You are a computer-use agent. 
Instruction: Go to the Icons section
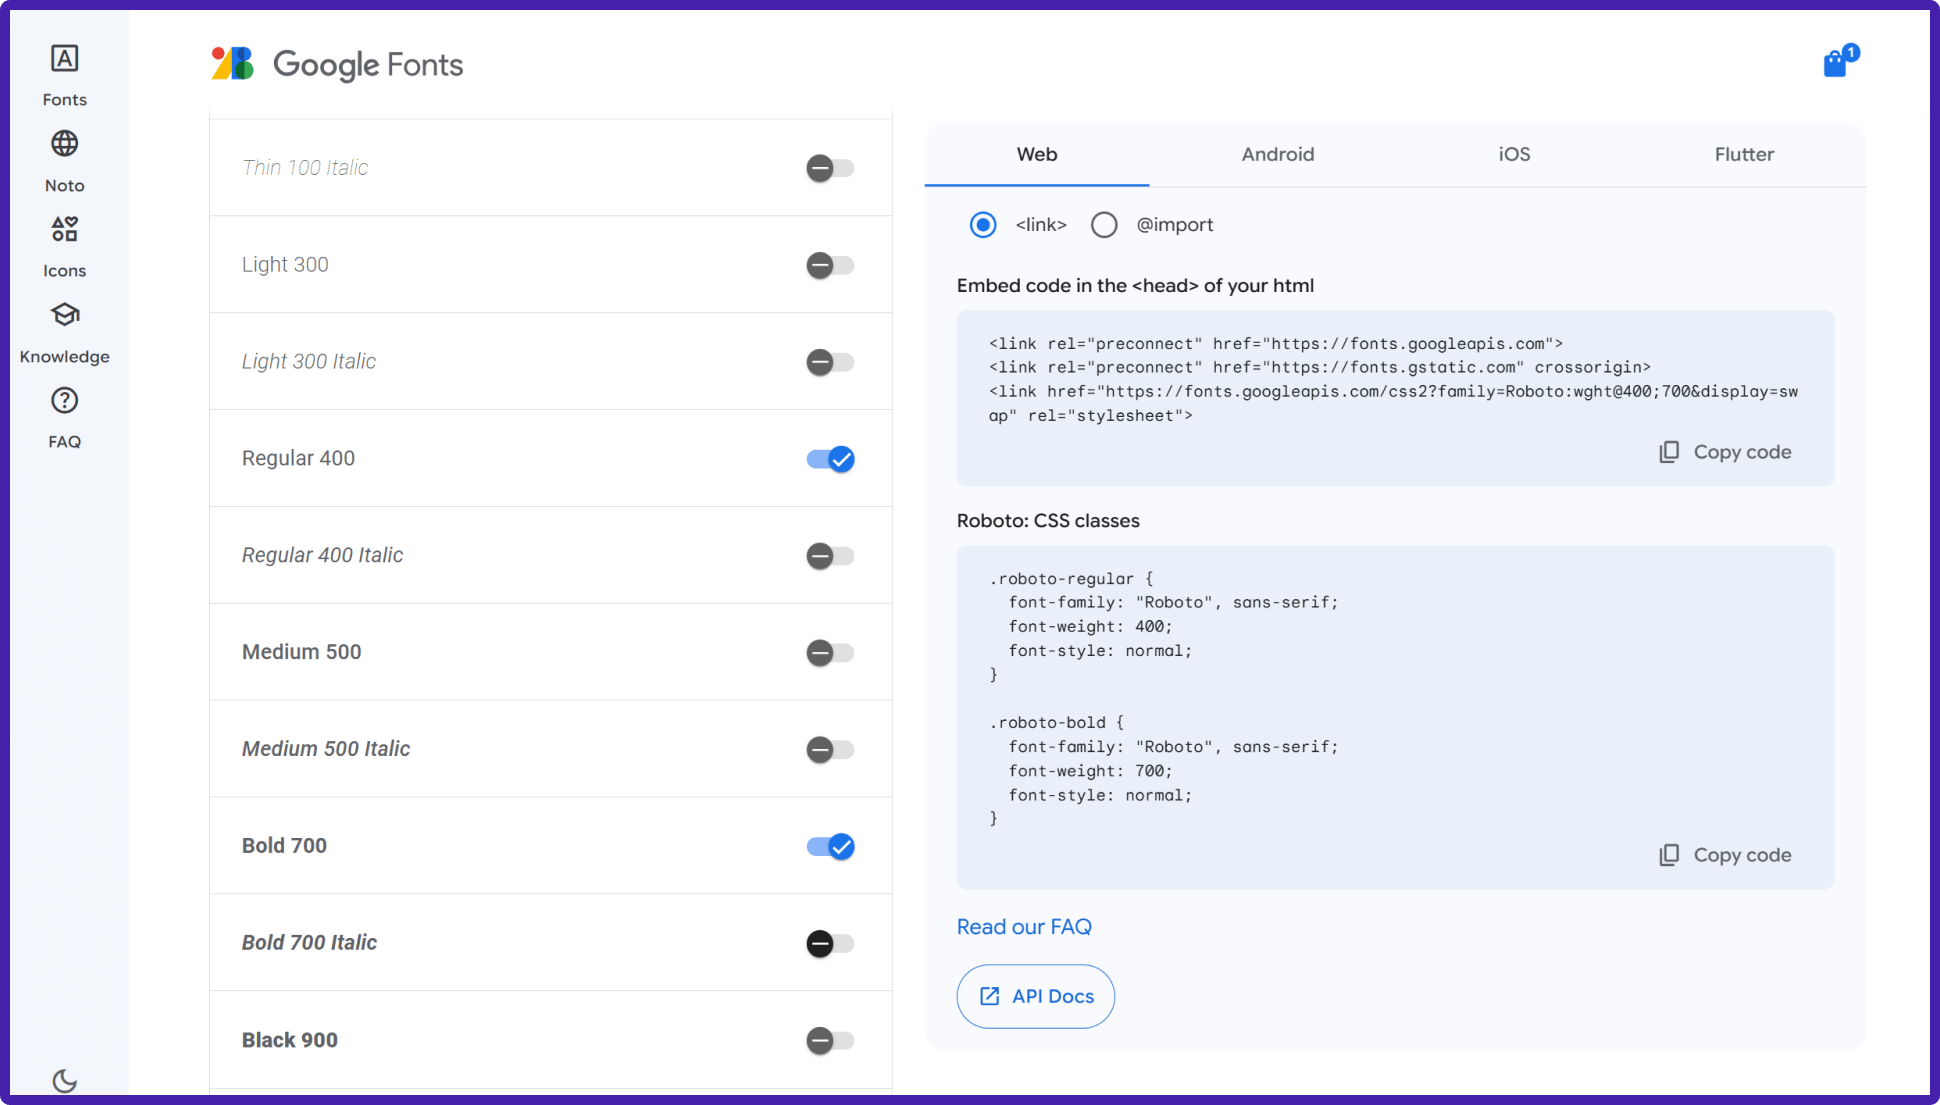[x=65, y=247]
